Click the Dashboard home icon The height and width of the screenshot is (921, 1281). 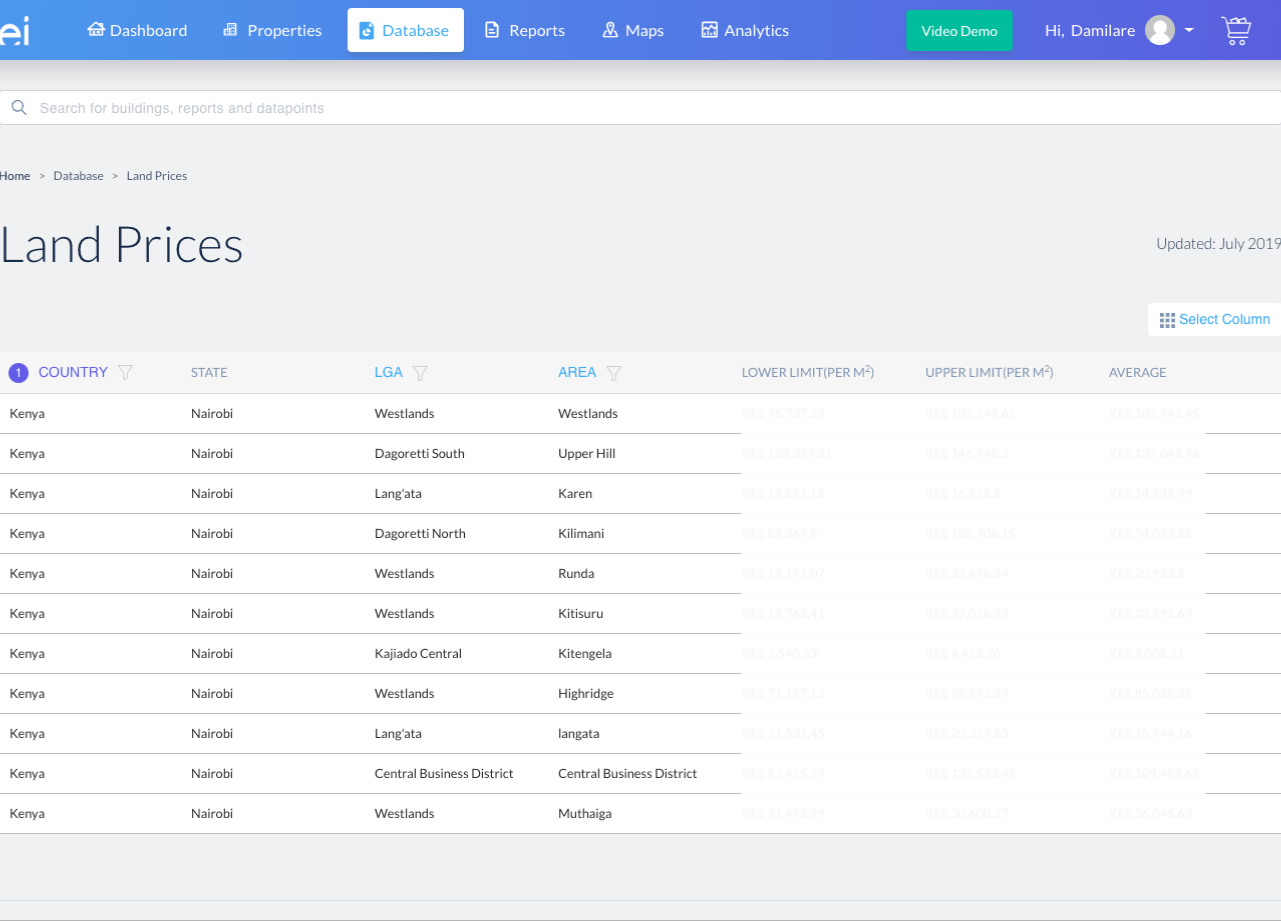point(95,30)
